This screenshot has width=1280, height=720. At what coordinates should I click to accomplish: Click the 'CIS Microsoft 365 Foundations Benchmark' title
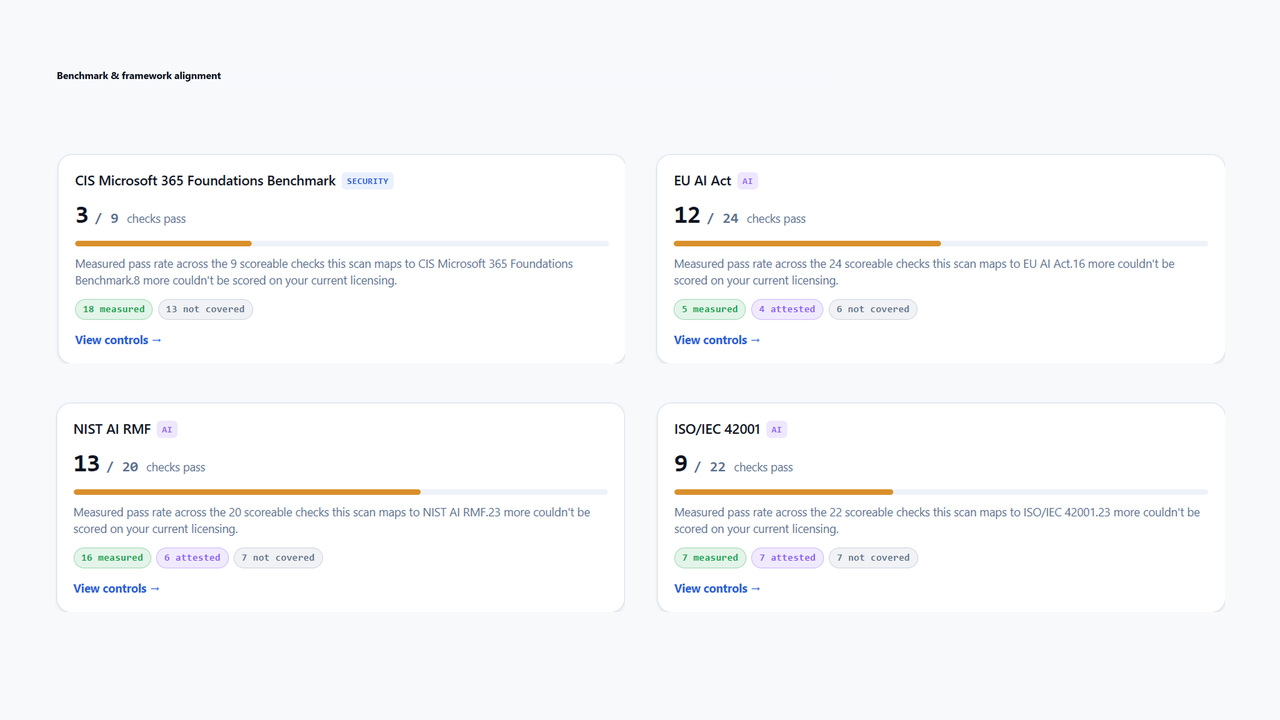(x=205, y=181)
